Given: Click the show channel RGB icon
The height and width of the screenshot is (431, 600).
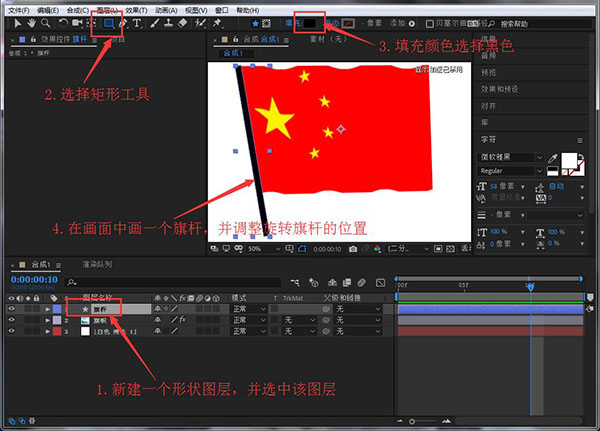Looking at the screenshot, I should click(377, 249).
